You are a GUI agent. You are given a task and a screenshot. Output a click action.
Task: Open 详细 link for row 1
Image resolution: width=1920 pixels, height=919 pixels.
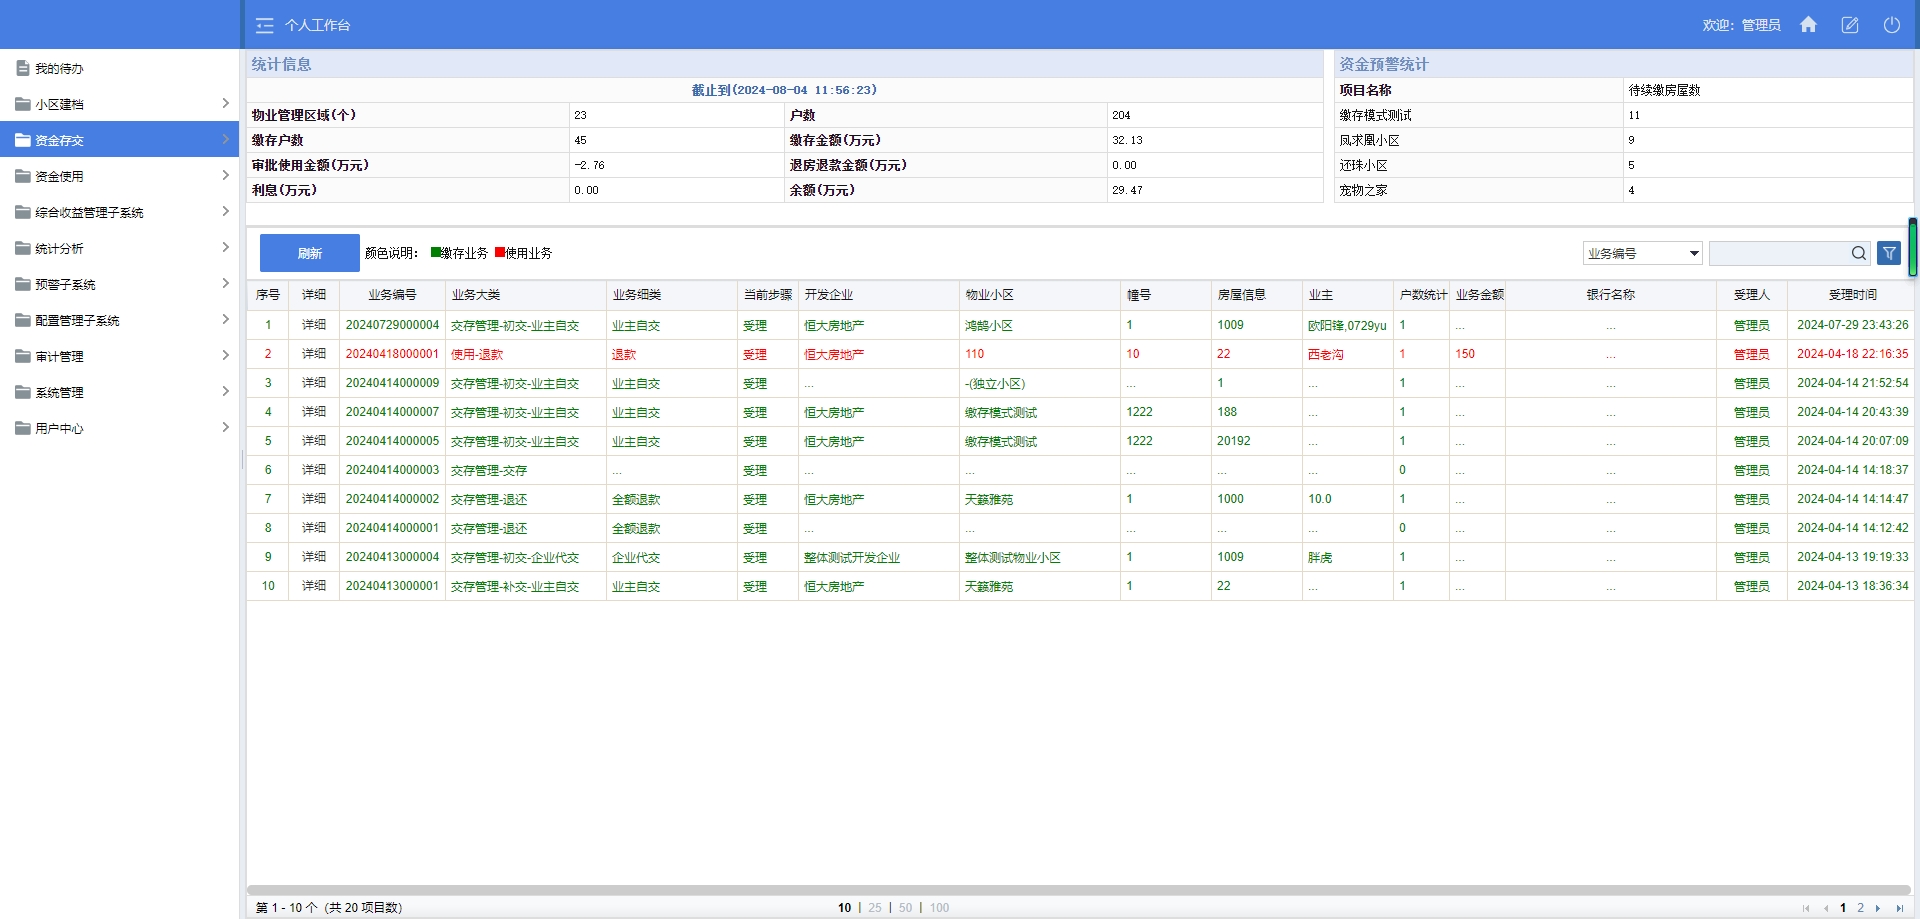(314, 325)
